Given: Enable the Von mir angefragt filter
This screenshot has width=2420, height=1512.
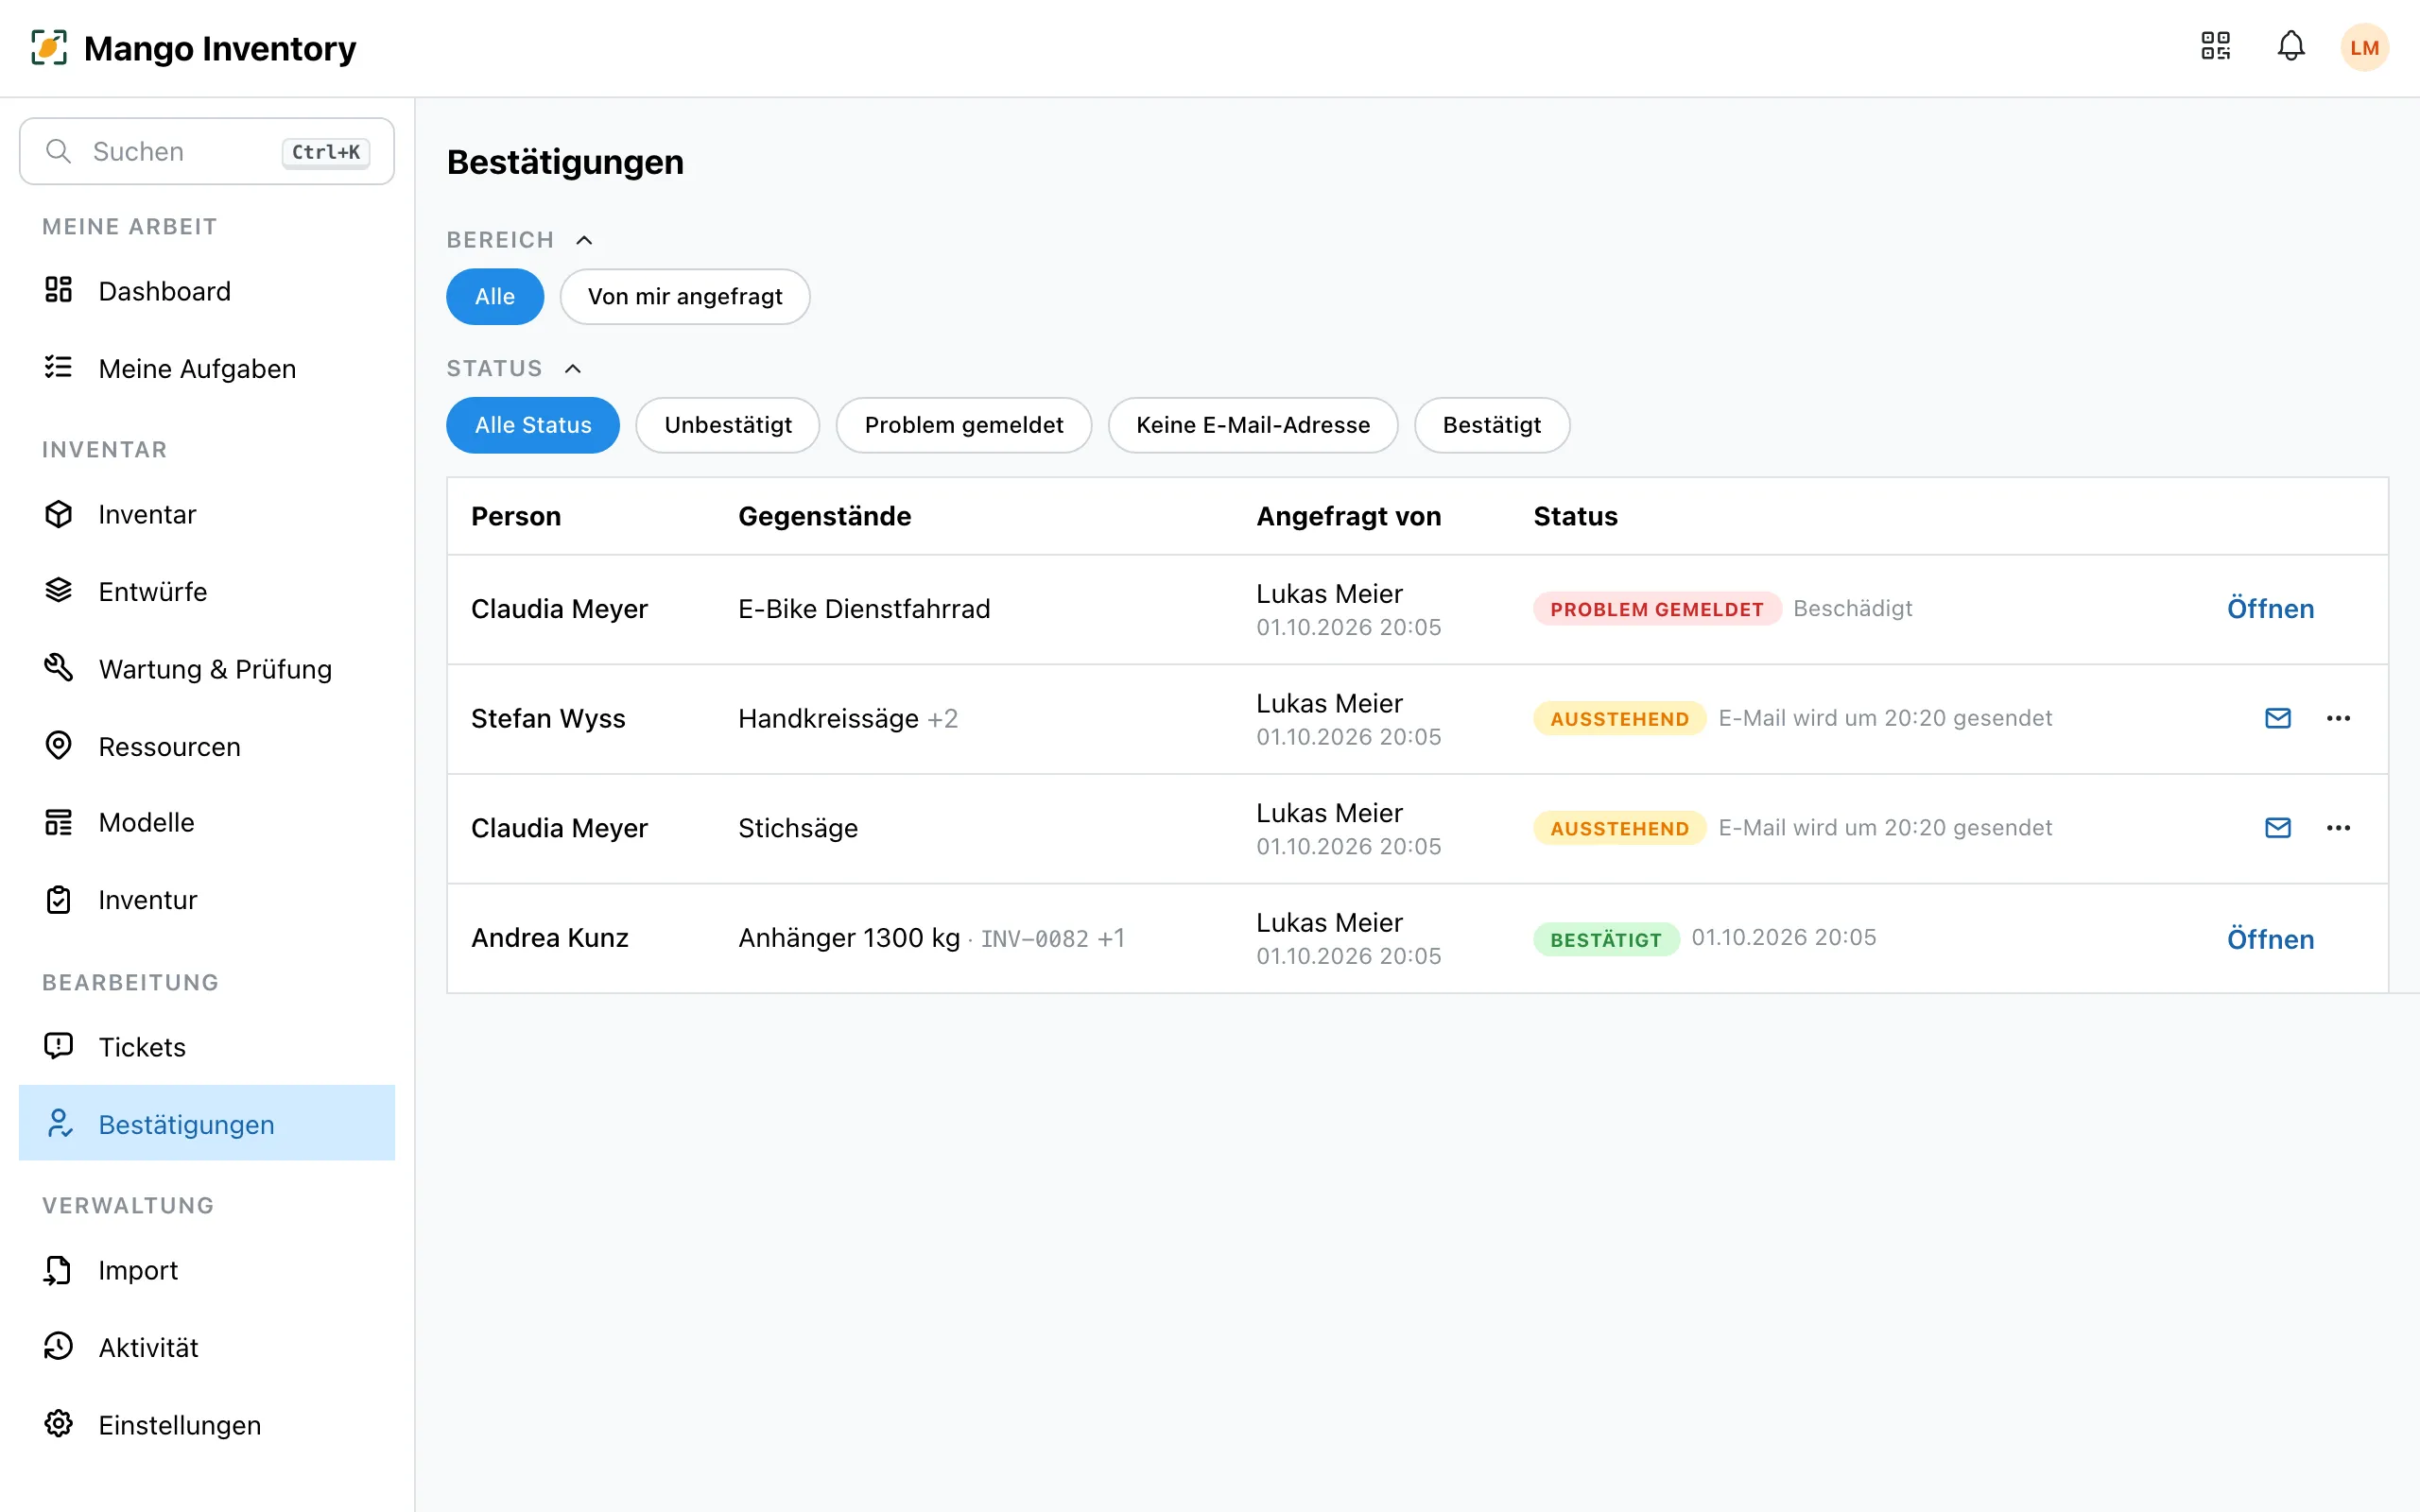Looking at the screenshot, I should (685, 296).
